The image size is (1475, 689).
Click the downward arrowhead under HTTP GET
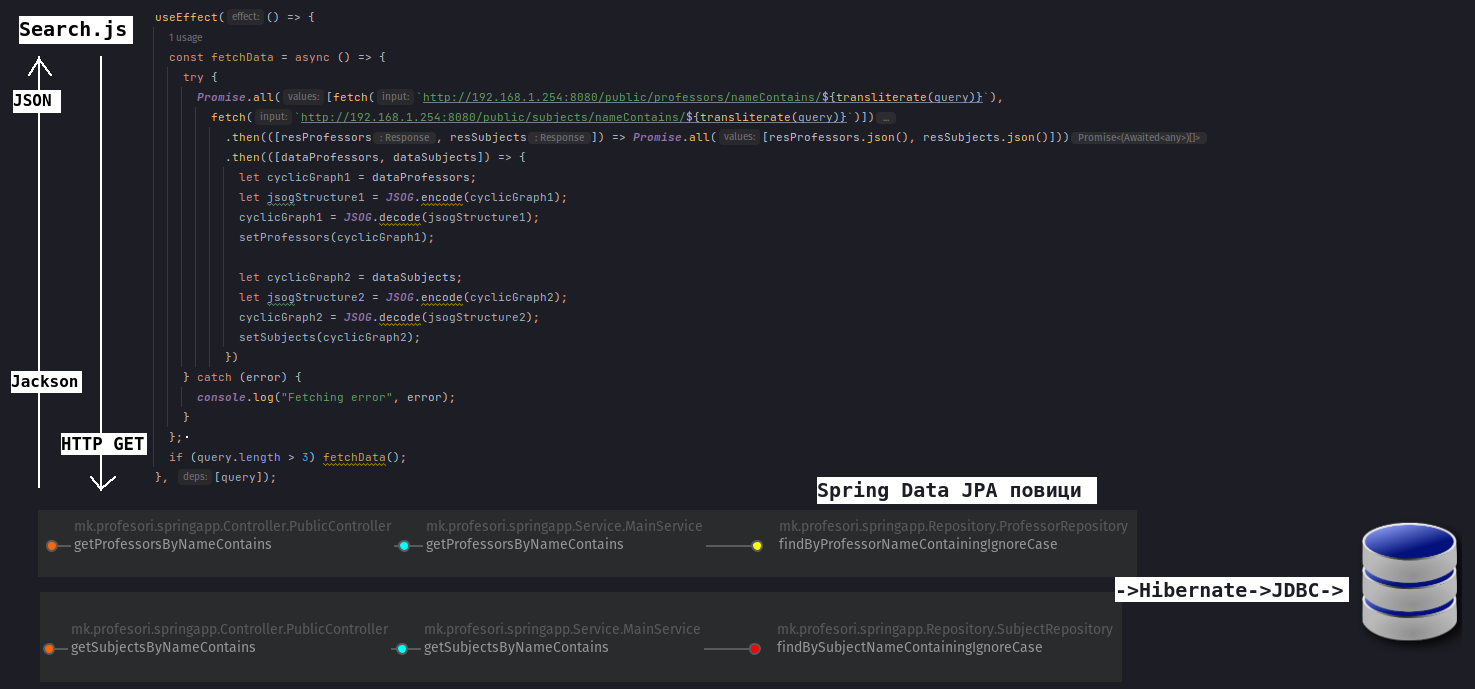point(101,483)
